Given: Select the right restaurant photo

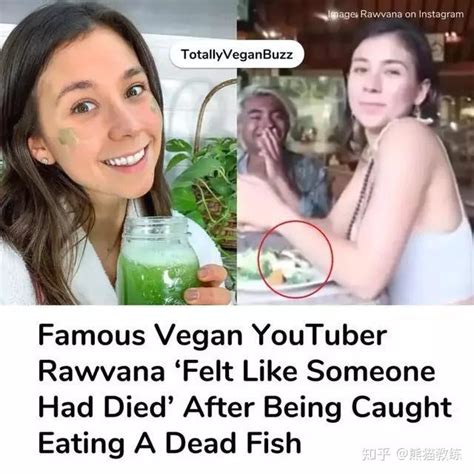Looking at the screenshot, I should point(356,152).
